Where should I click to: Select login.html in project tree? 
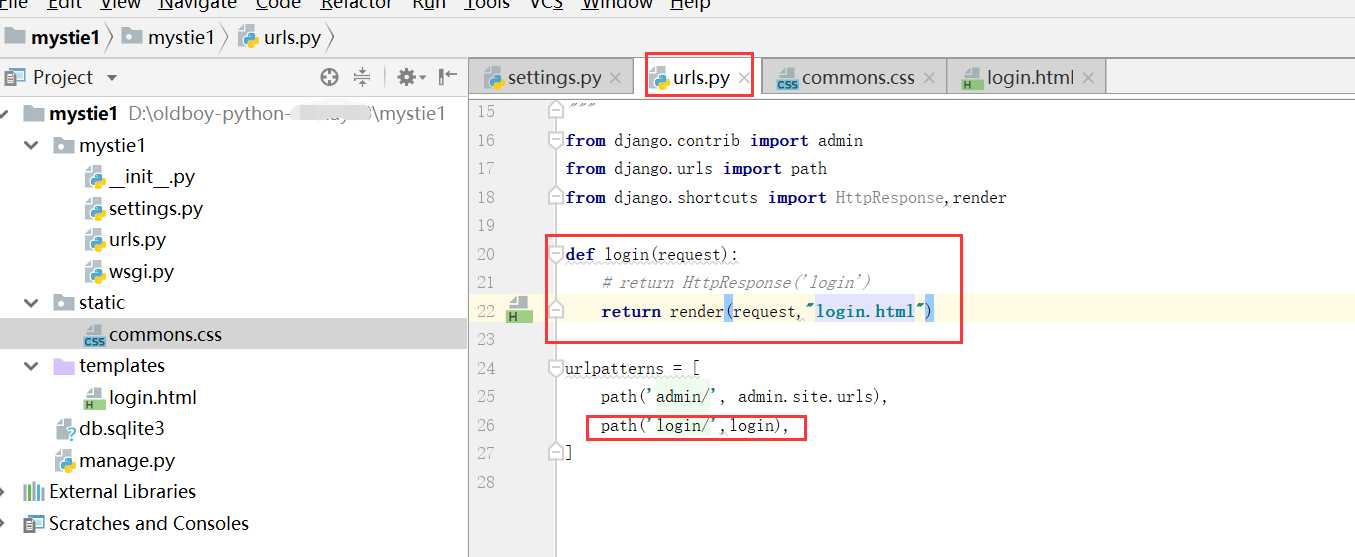[141, 397]
